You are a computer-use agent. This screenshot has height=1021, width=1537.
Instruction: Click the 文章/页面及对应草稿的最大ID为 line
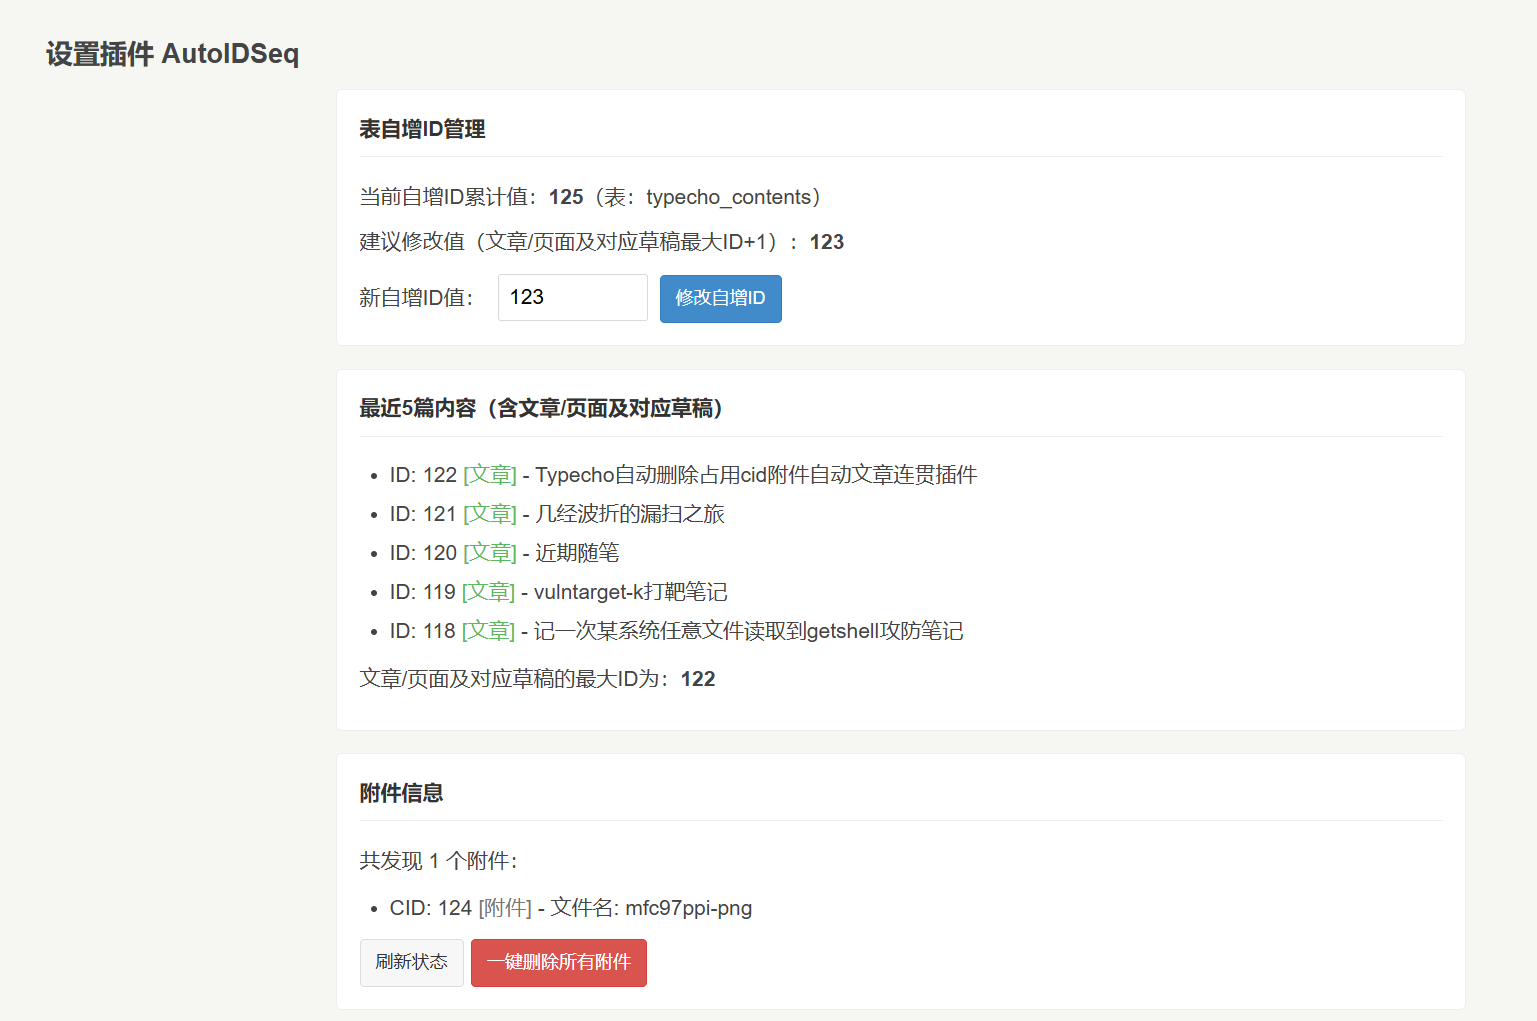tap(537, 679)
